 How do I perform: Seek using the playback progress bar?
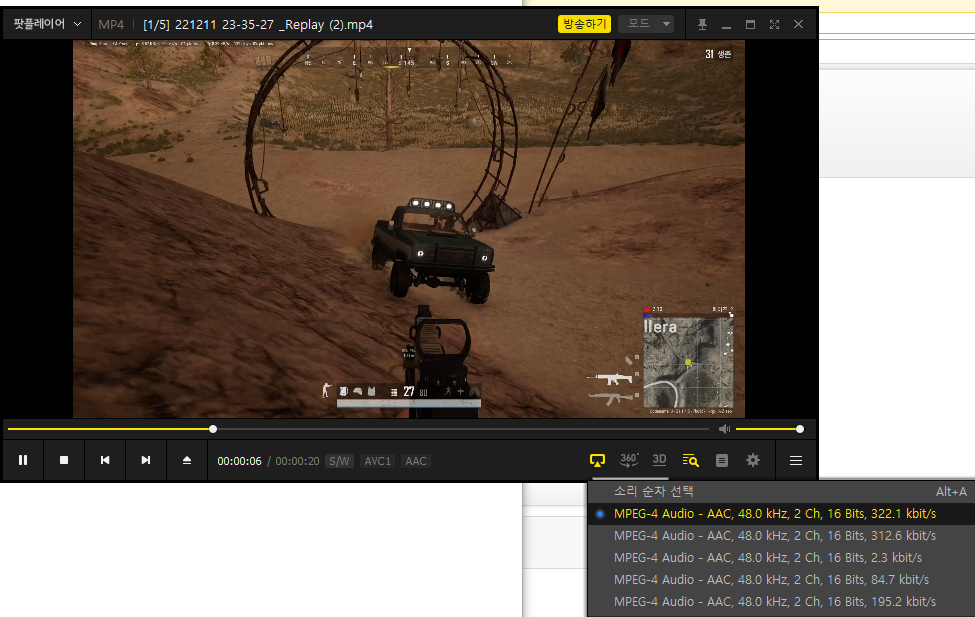(x=358, y=429)
